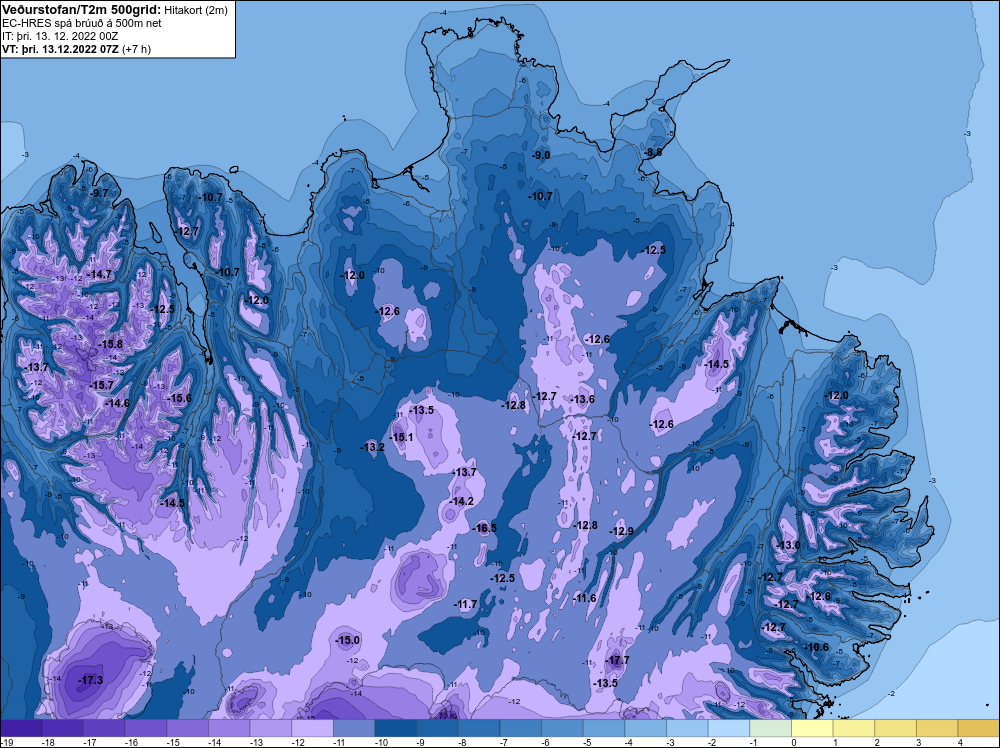Click the -17.3 temperature value
This screenshot has height=748, width=1000.
pos(90,680)
